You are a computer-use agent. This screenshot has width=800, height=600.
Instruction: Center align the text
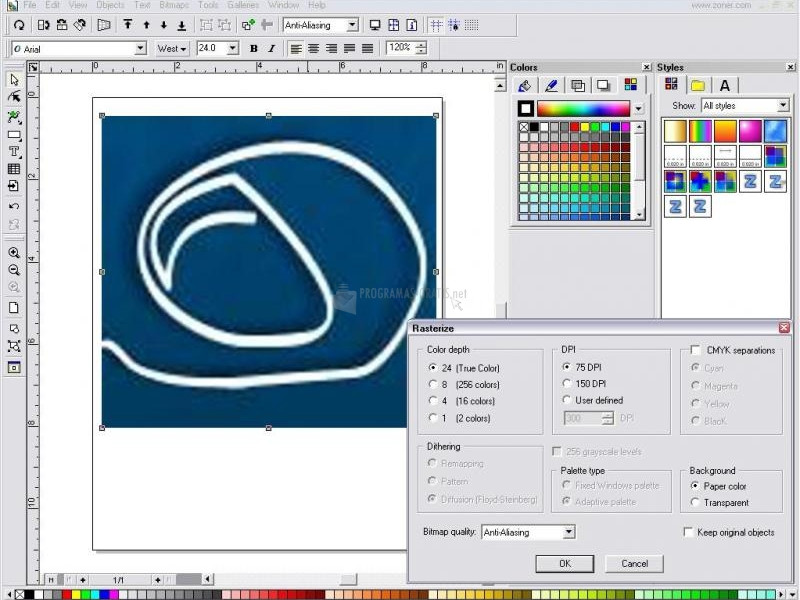pos(314,48)
